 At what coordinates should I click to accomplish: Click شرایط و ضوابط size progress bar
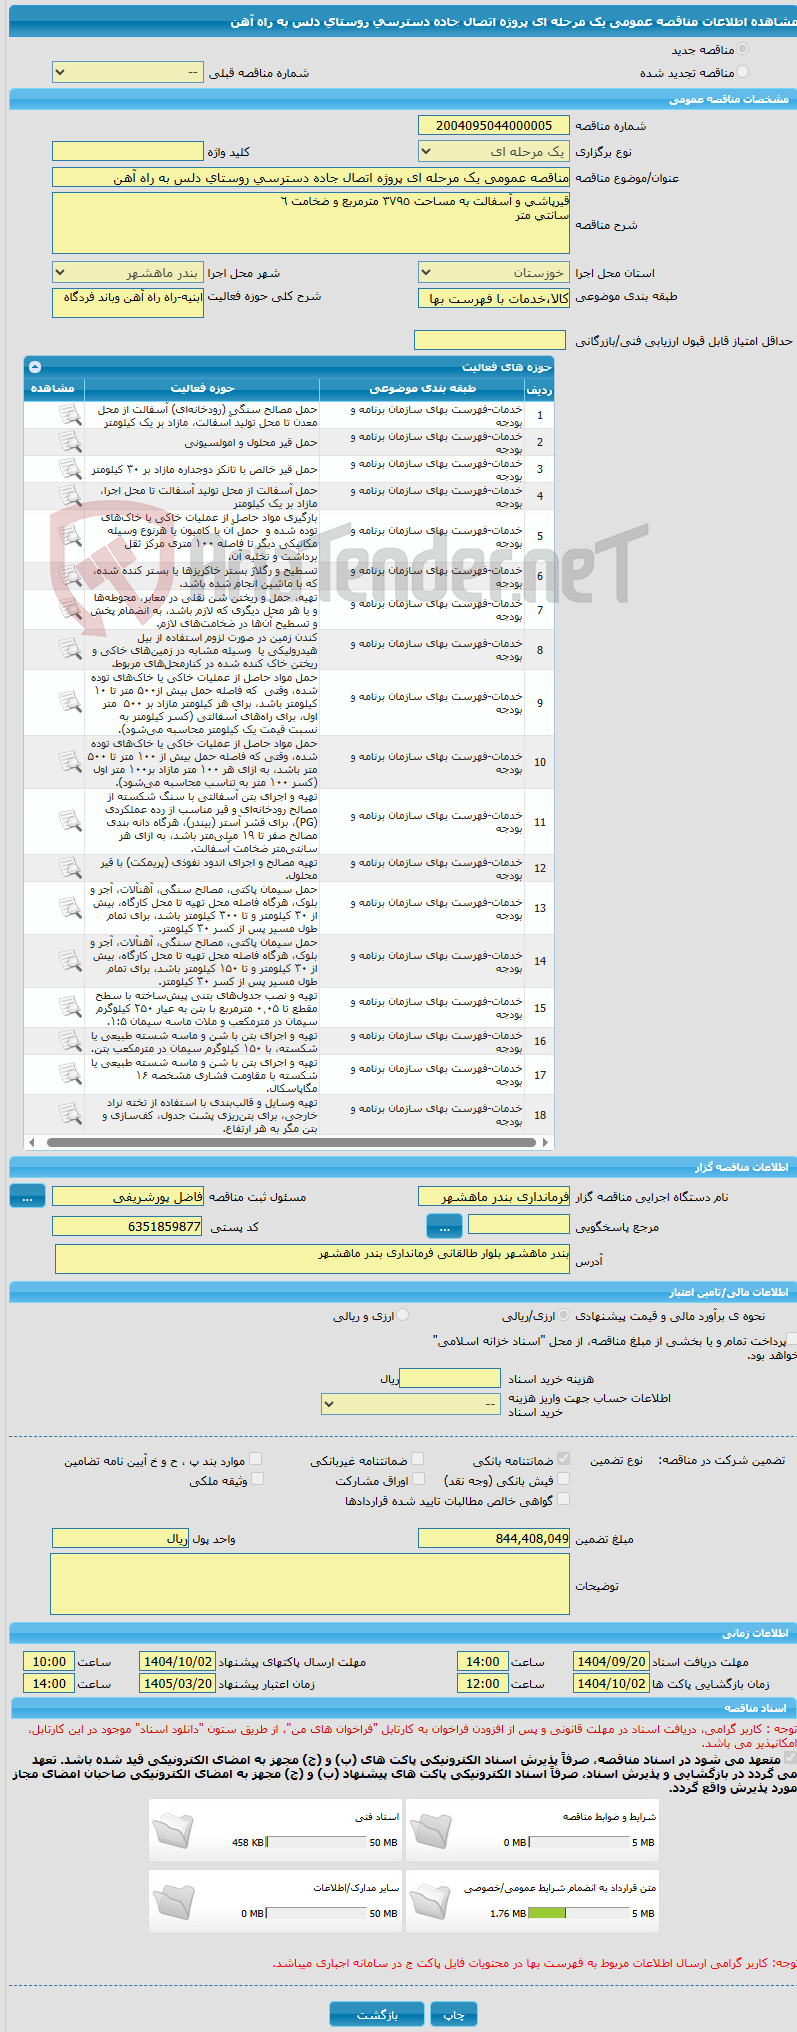click(x=579, y=1842)
